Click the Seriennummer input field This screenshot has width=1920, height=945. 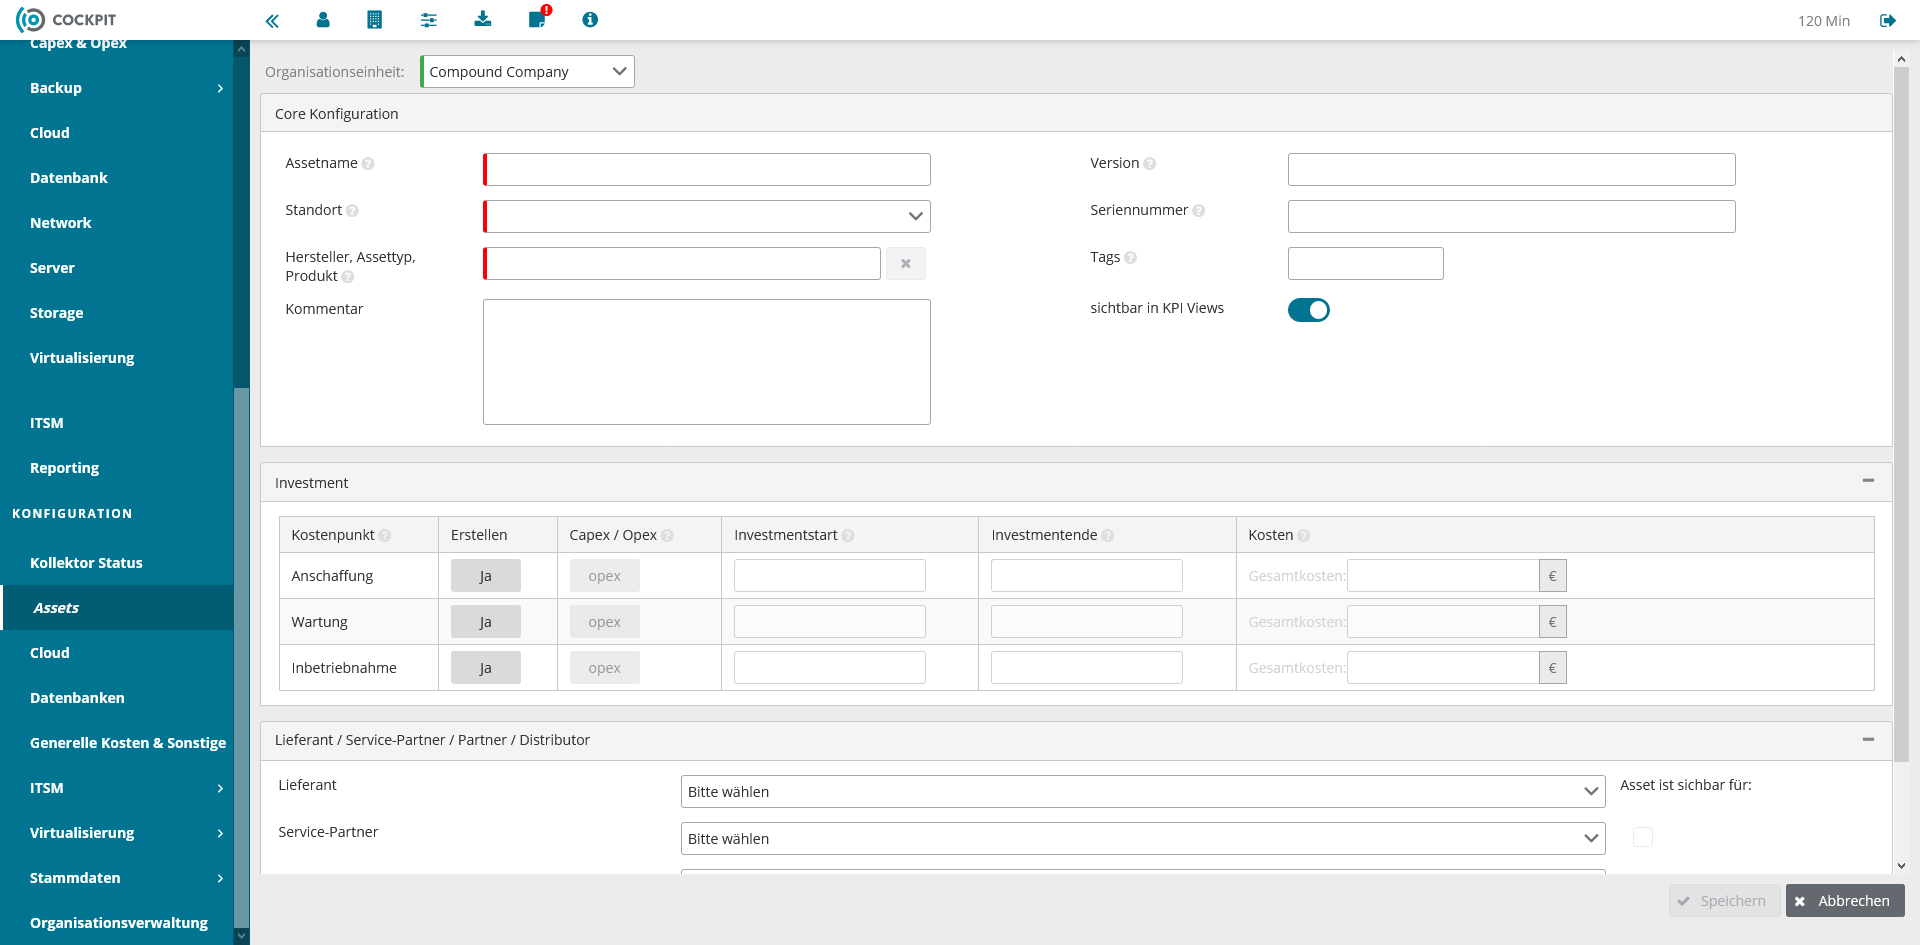(1512, 217)
